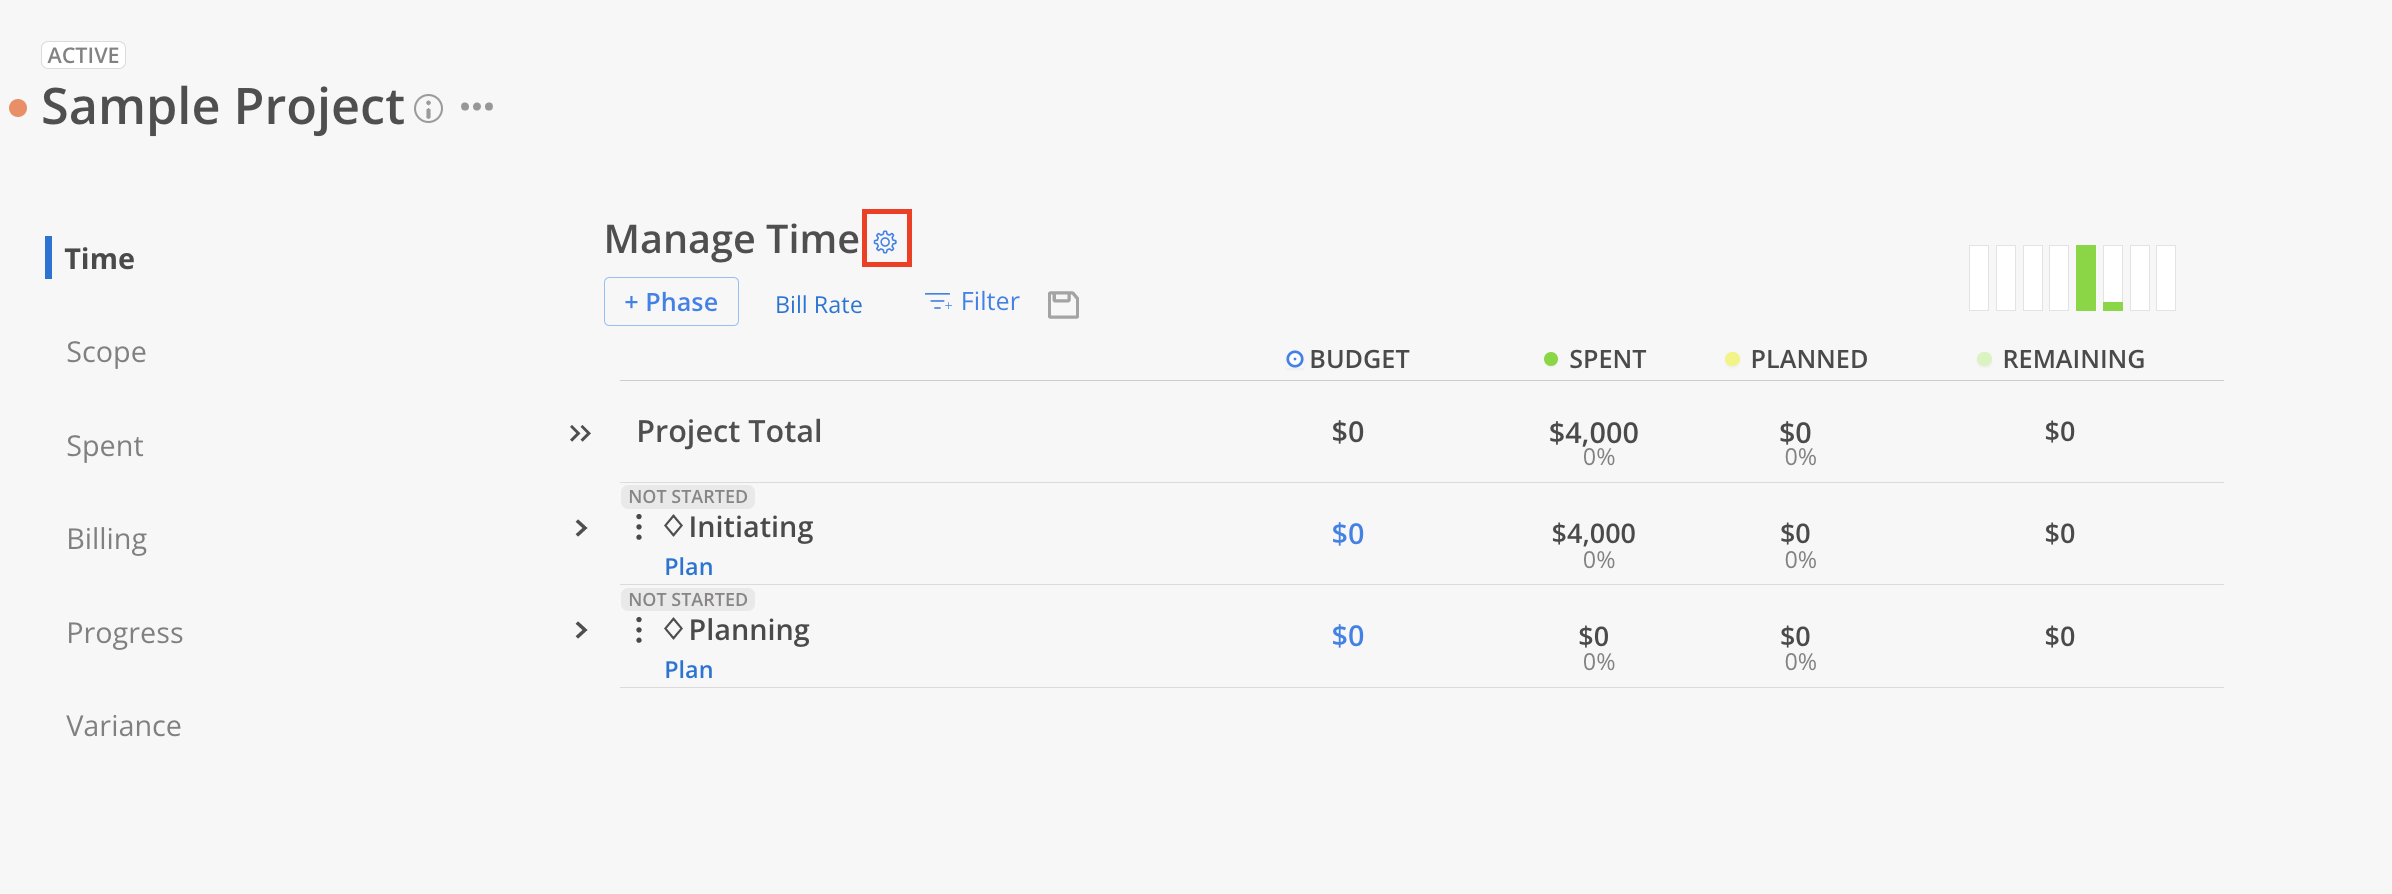The width and height of the screenshot is (2392, 894).
Task: Toggle the Spent column green dot
Action: (x=1550, y=359)
